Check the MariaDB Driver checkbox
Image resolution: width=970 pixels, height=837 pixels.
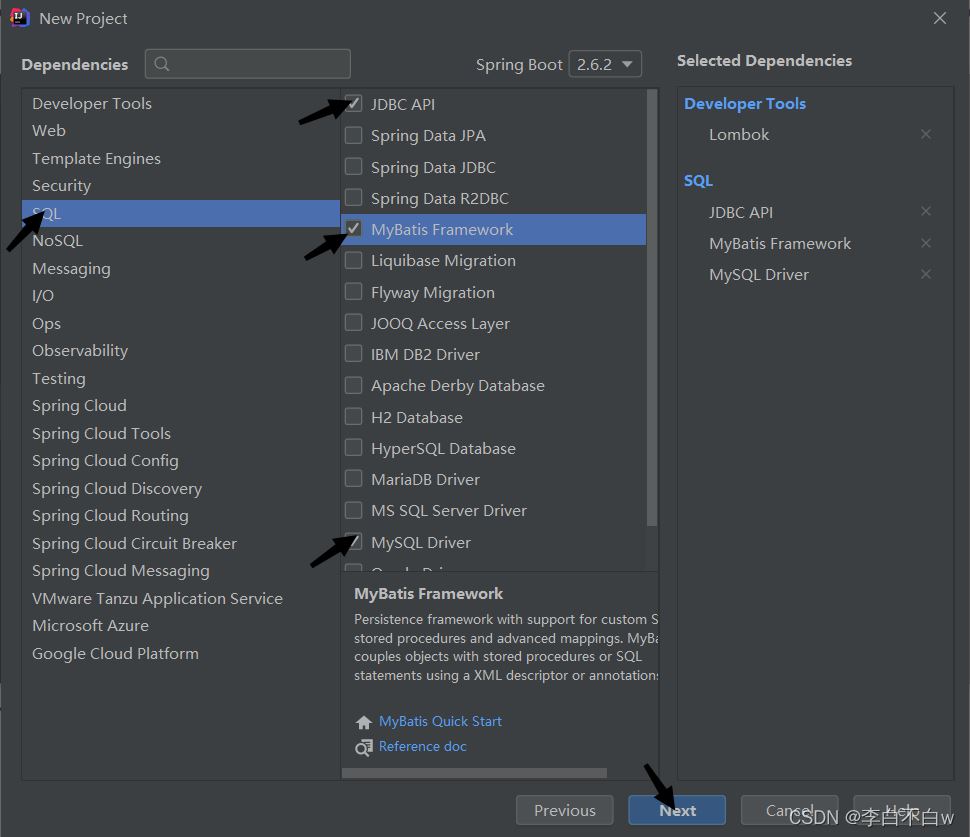(x=353, y=478)
